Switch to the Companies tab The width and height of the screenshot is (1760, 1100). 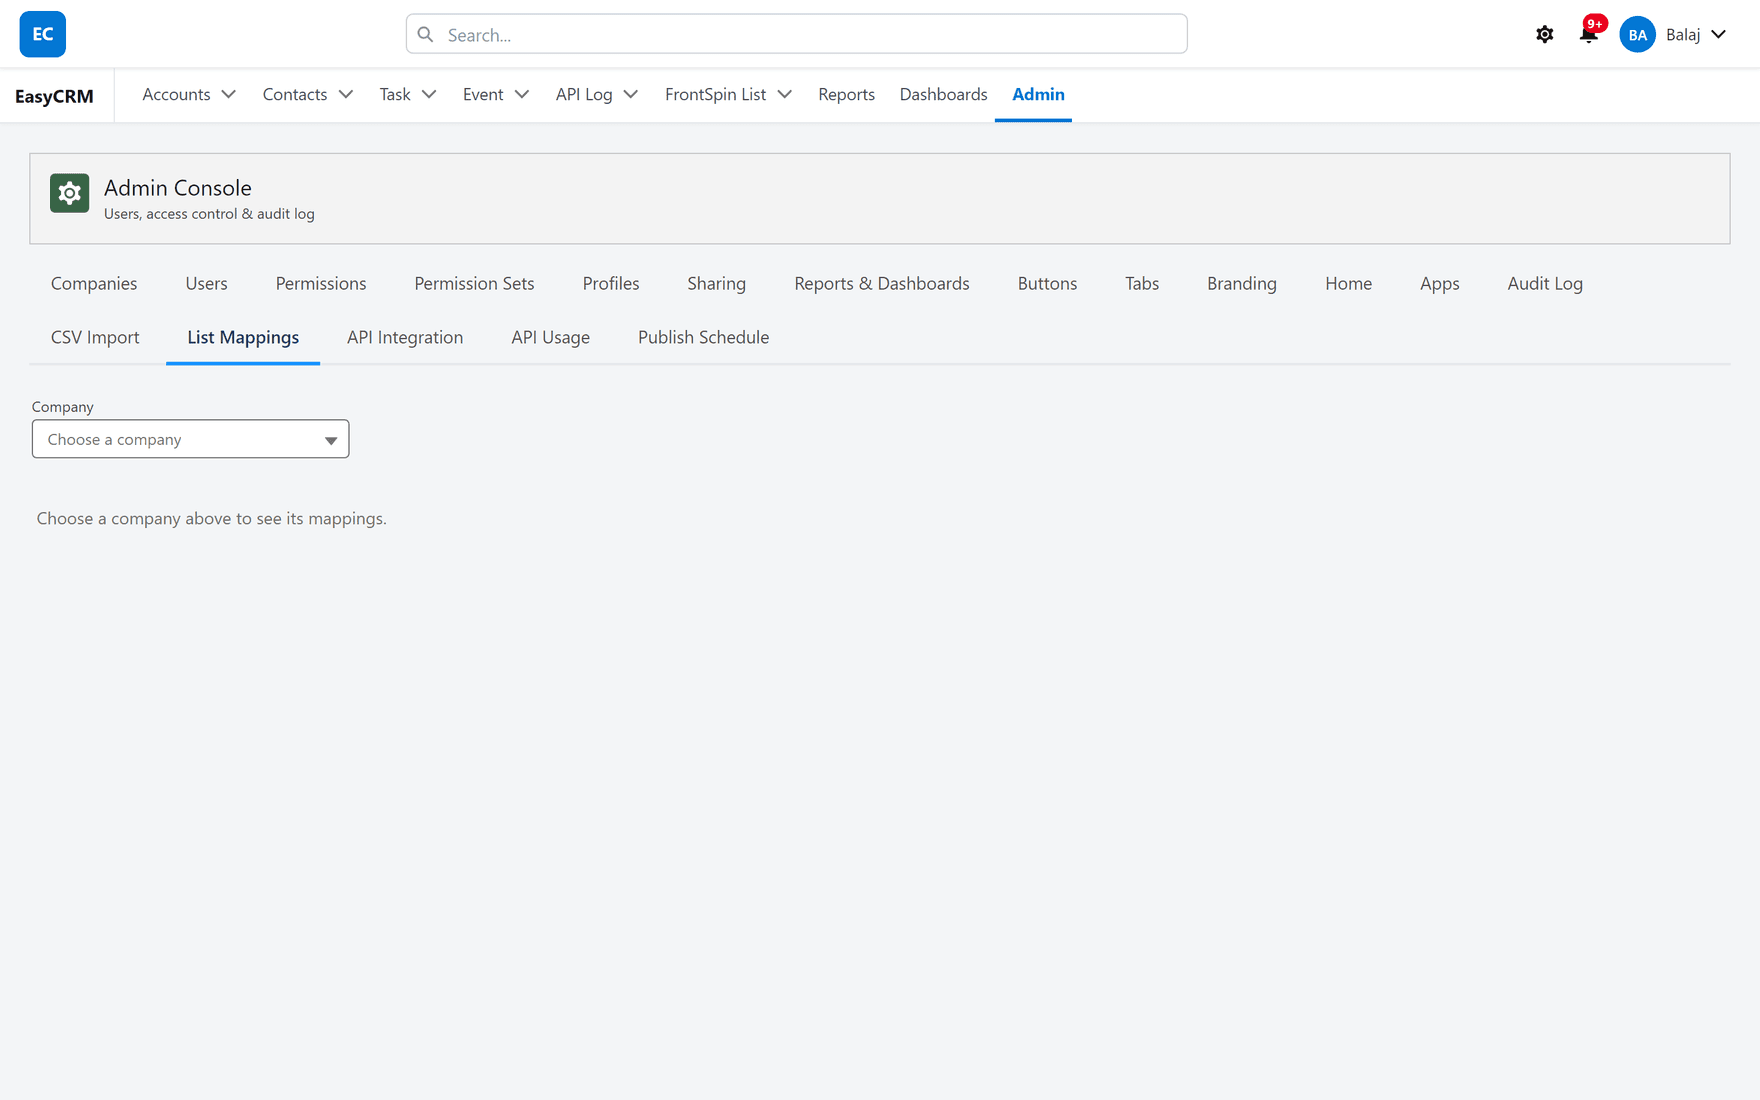pyautogui.click(x=94, y=283)
